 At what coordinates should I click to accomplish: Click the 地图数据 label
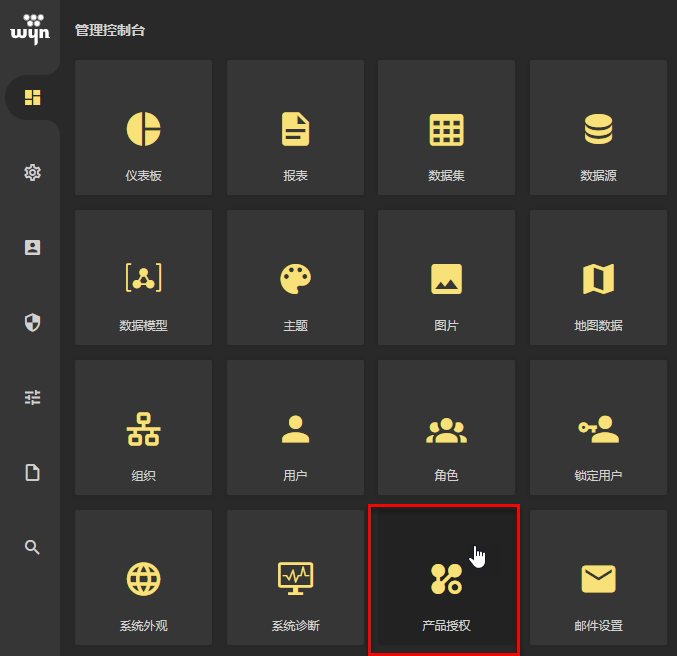pos(598,326)
